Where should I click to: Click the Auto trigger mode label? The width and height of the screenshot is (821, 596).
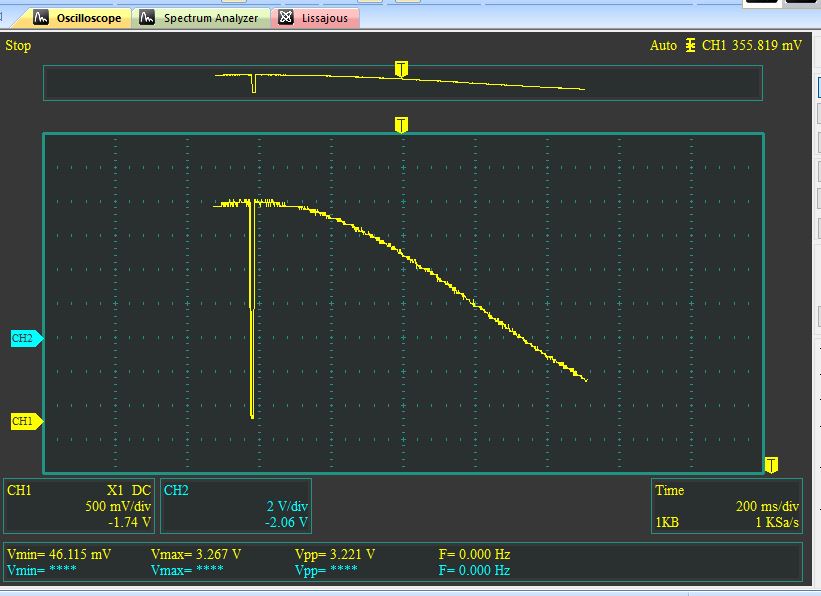[662, 45]
